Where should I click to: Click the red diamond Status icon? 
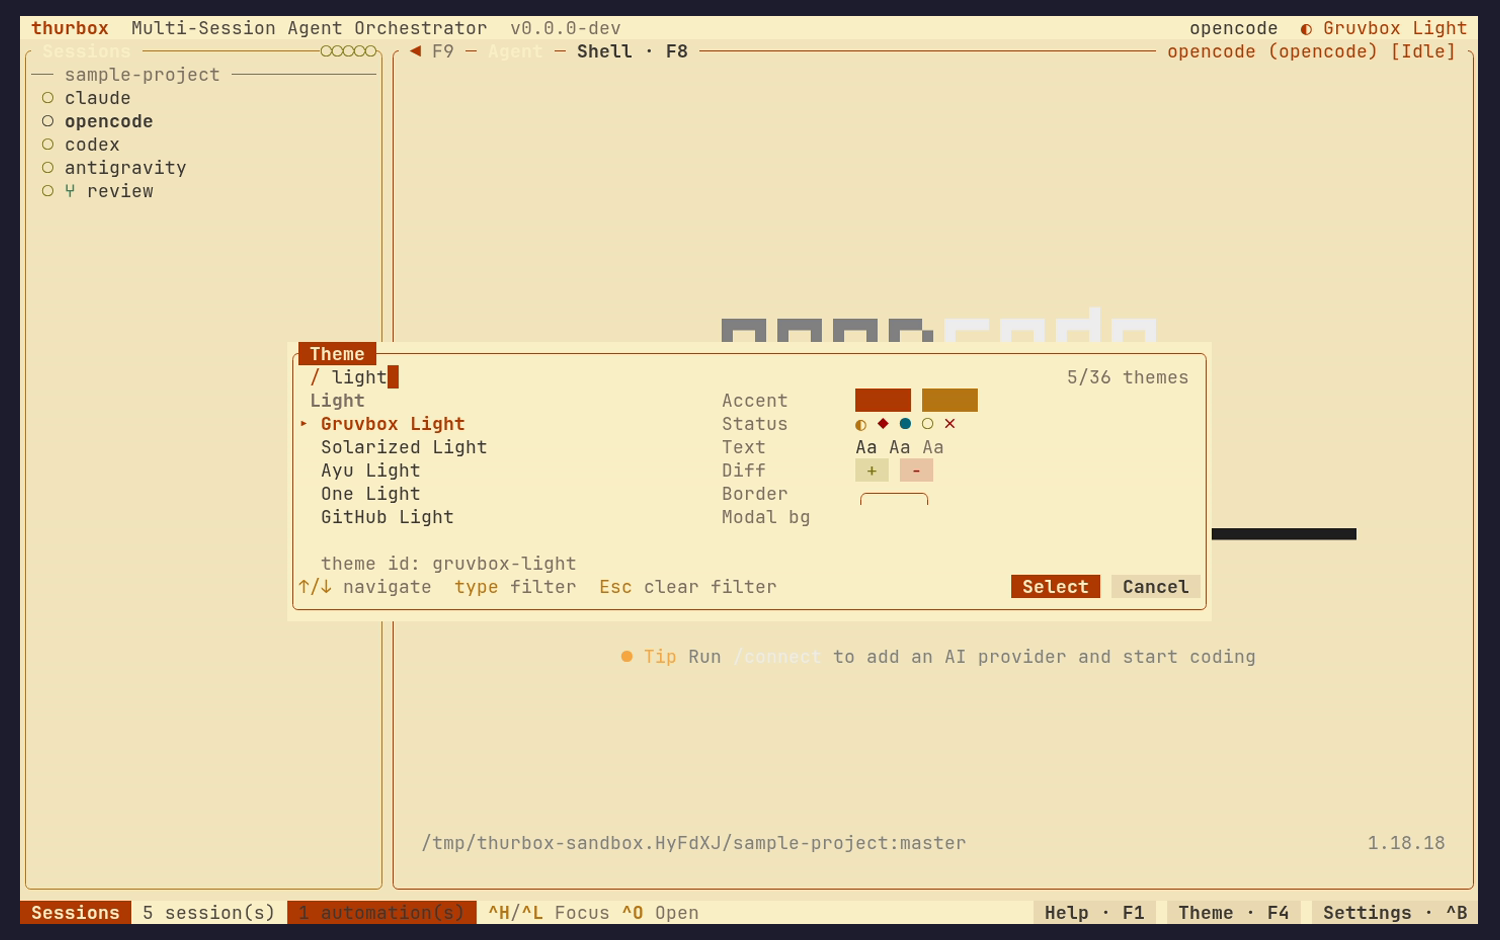click(883, 424)
